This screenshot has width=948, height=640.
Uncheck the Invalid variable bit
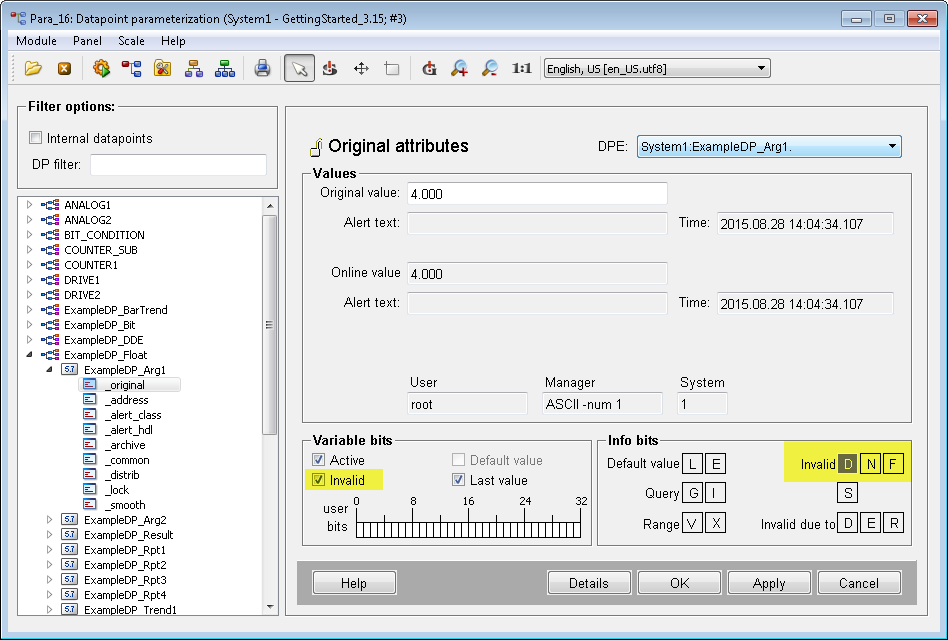(x=319, y=480)
